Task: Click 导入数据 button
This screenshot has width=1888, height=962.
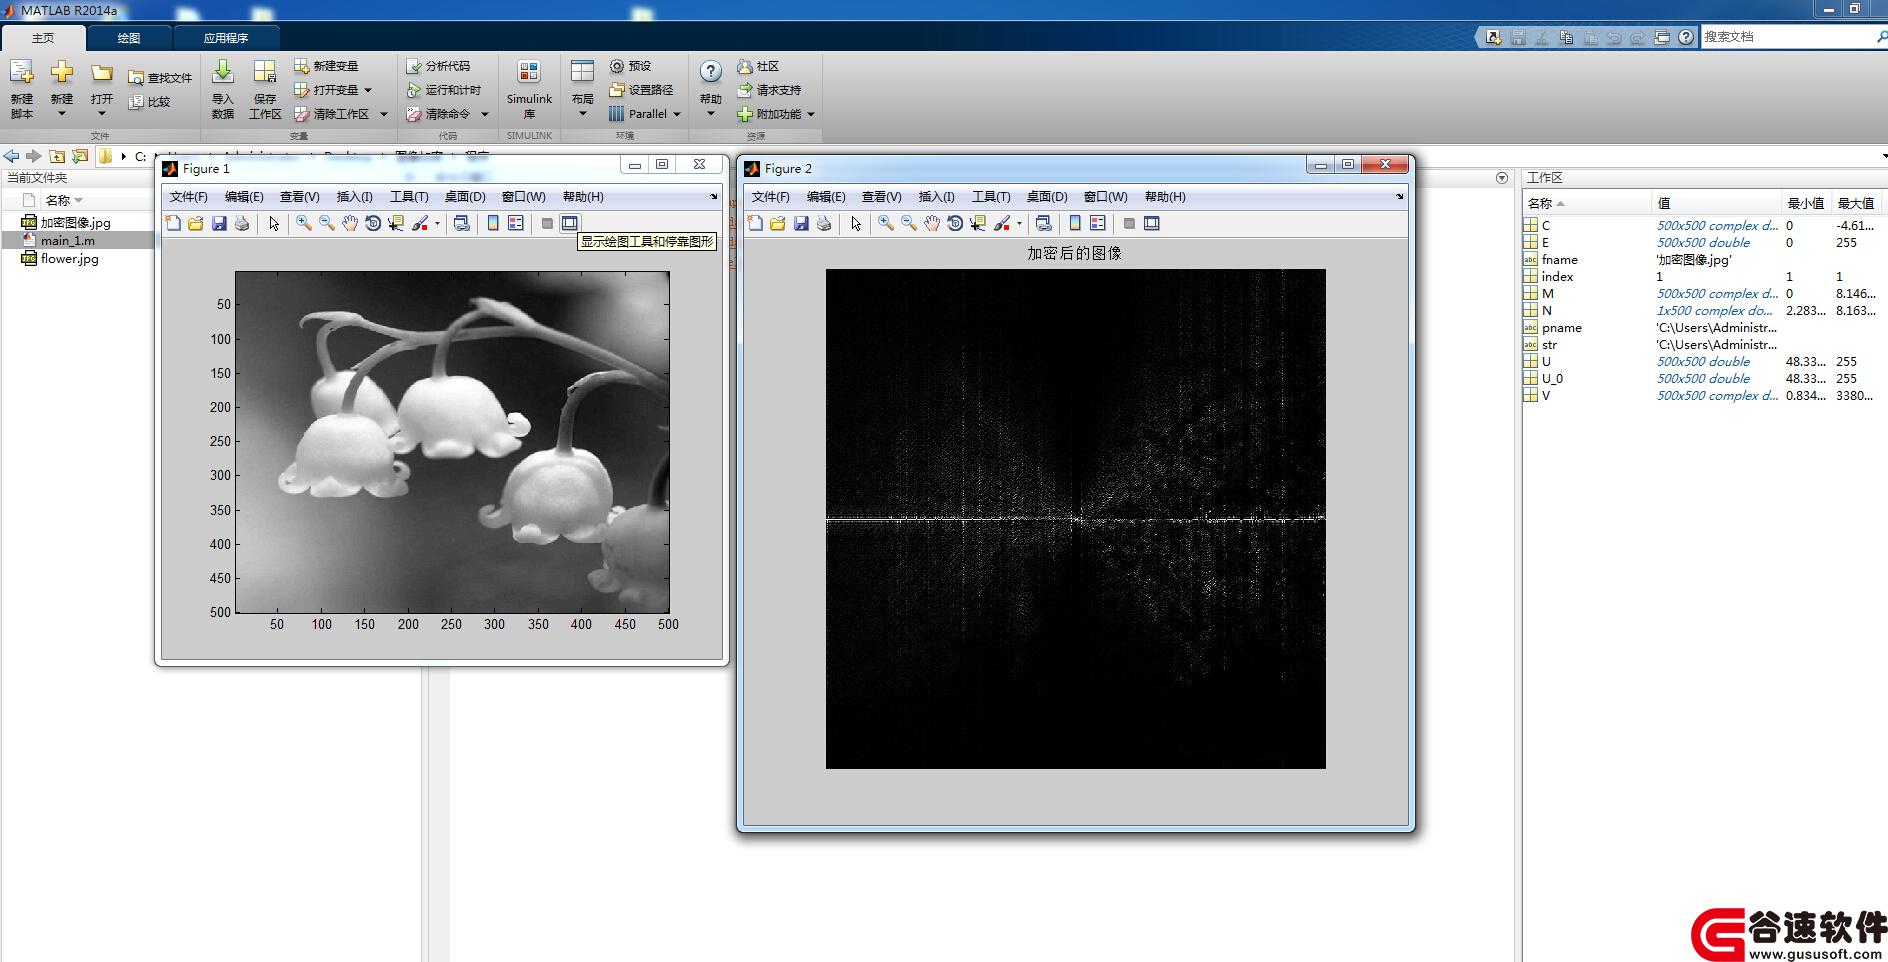Action: pyautogui.click(x=223, y=89)
